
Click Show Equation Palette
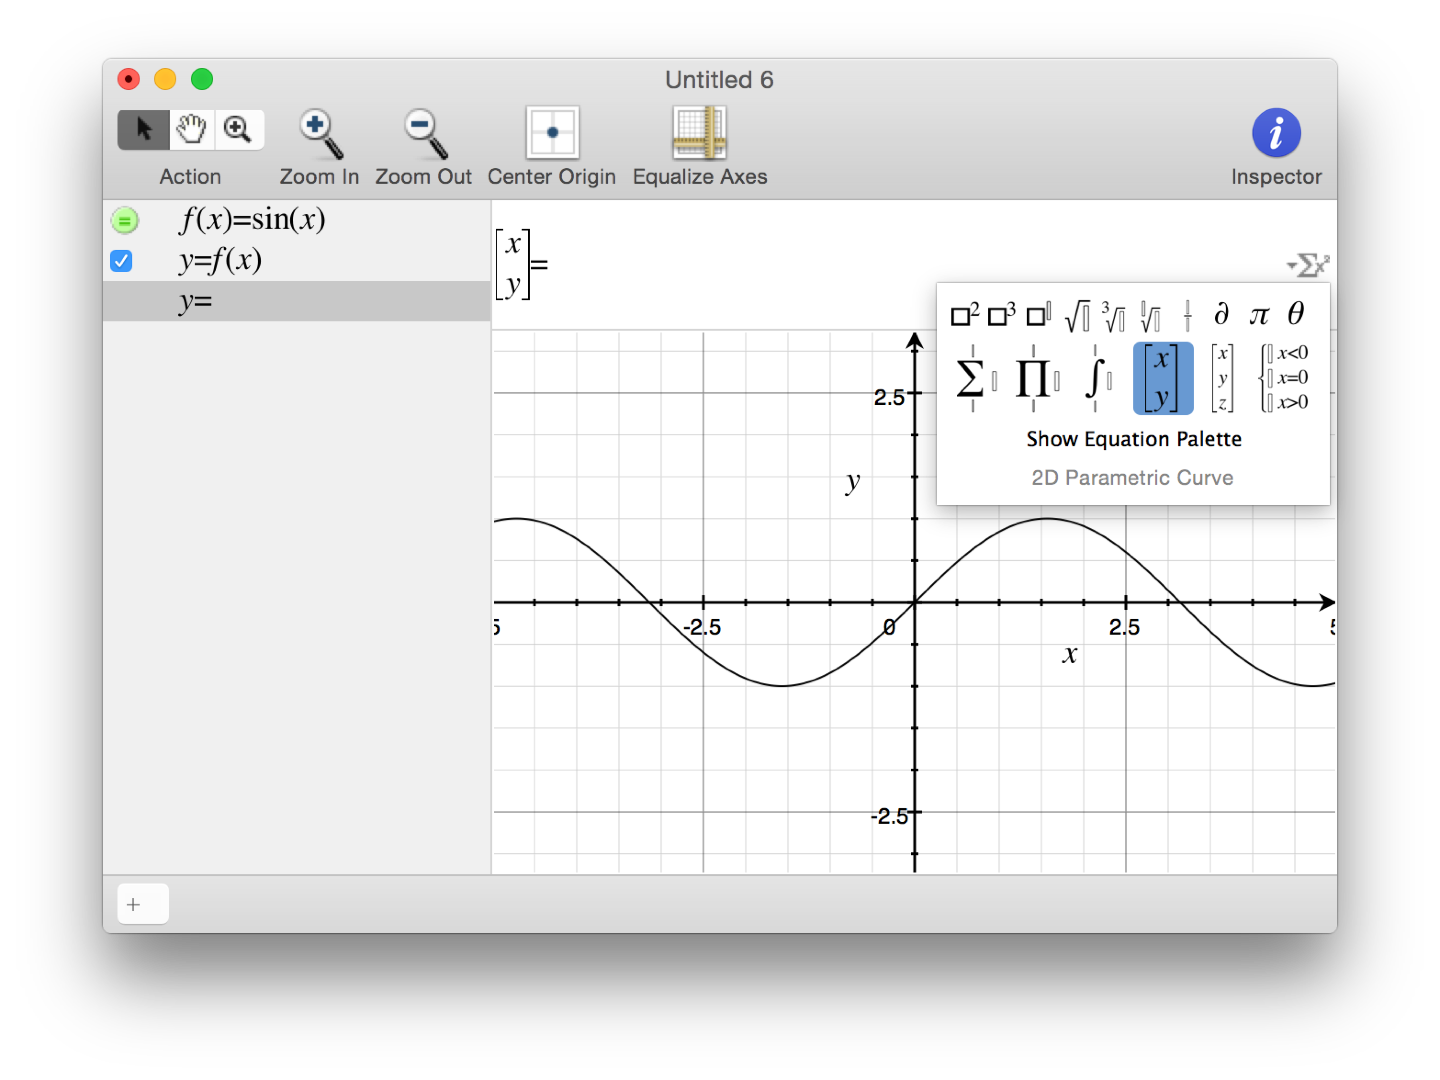[x=1134, y=438]
